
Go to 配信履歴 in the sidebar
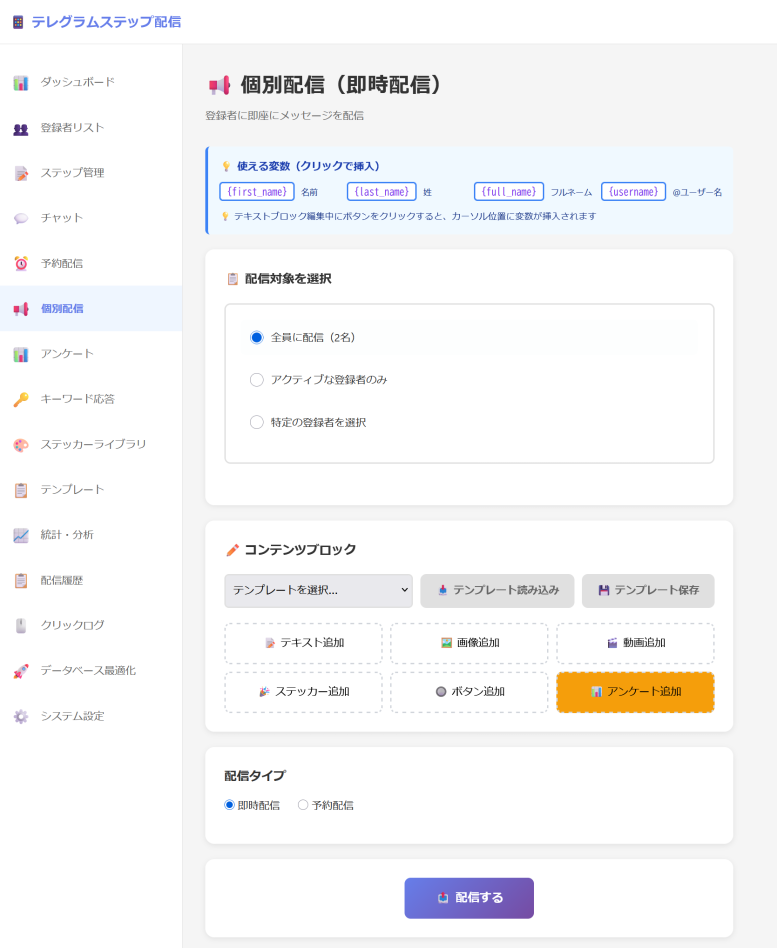tap(61, 580)
